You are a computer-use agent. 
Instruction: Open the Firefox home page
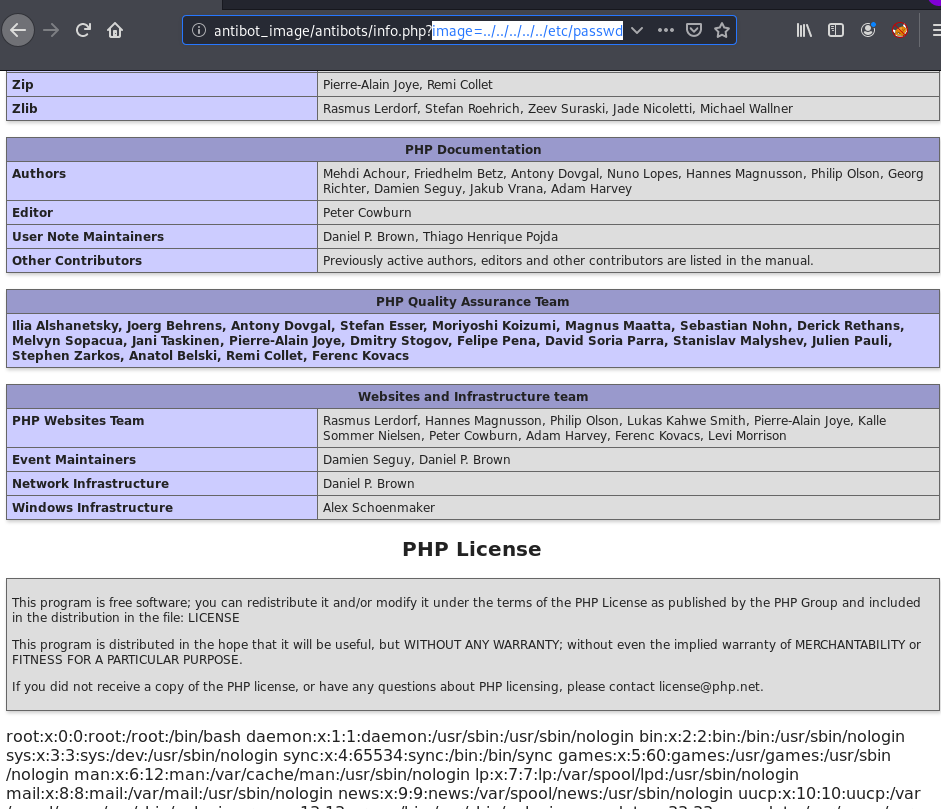[x=115, y=30]
